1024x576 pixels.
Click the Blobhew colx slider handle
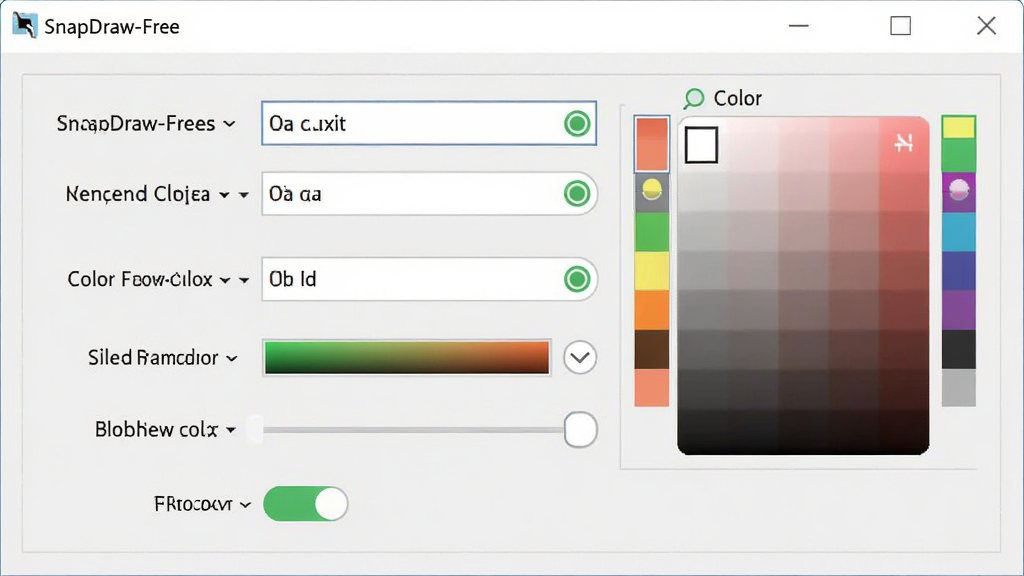[x=580, y=430]
